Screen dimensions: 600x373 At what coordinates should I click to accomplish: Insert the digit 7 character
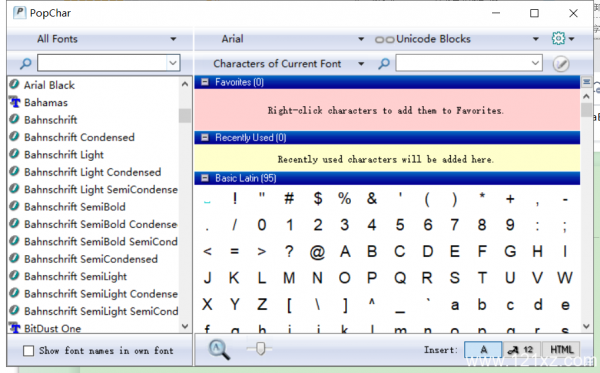pos(455,225)
